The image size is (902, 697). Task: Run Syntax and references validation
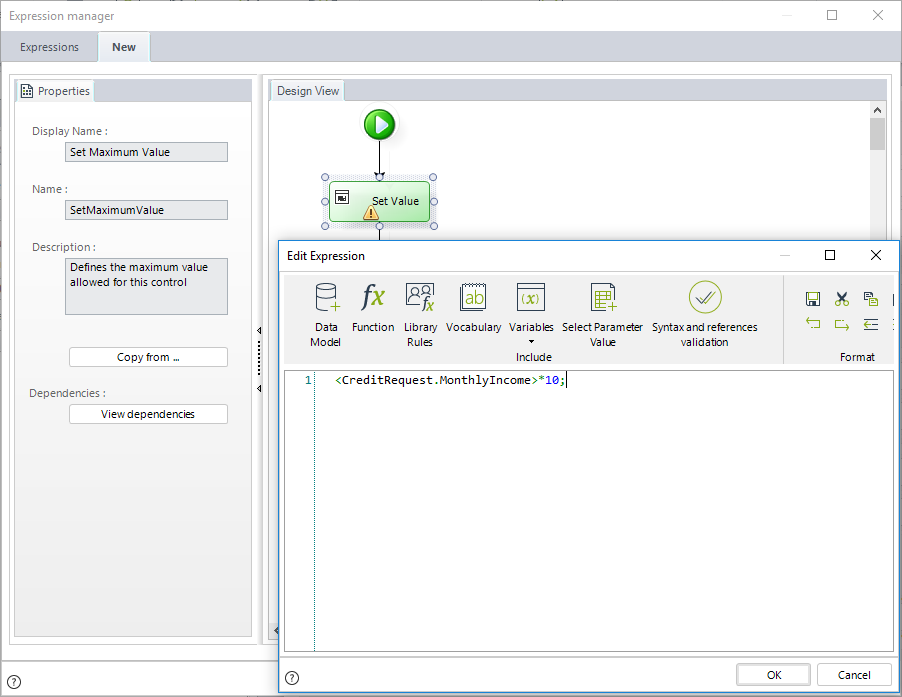pyautogui.click(x=705, y=315)
